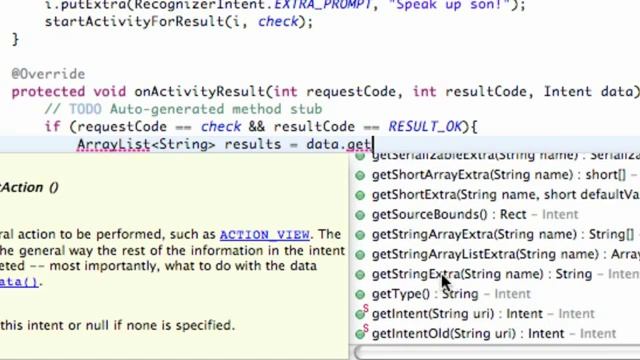Click green method icon beside getStringExtra

360,275
